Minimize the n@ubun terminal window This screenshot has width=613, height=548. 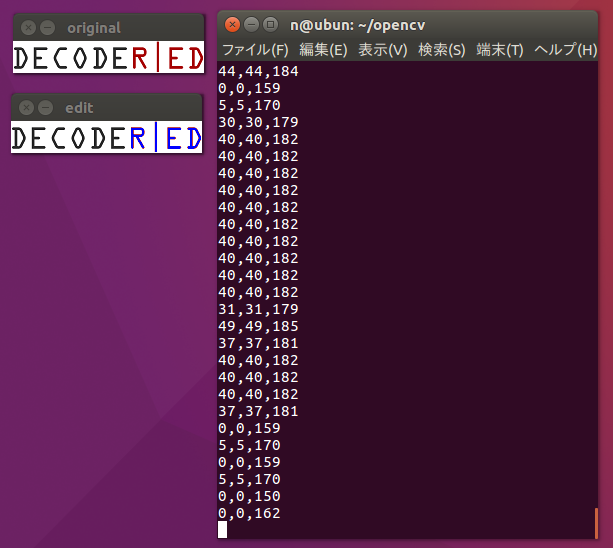click(x=251, y=24)
